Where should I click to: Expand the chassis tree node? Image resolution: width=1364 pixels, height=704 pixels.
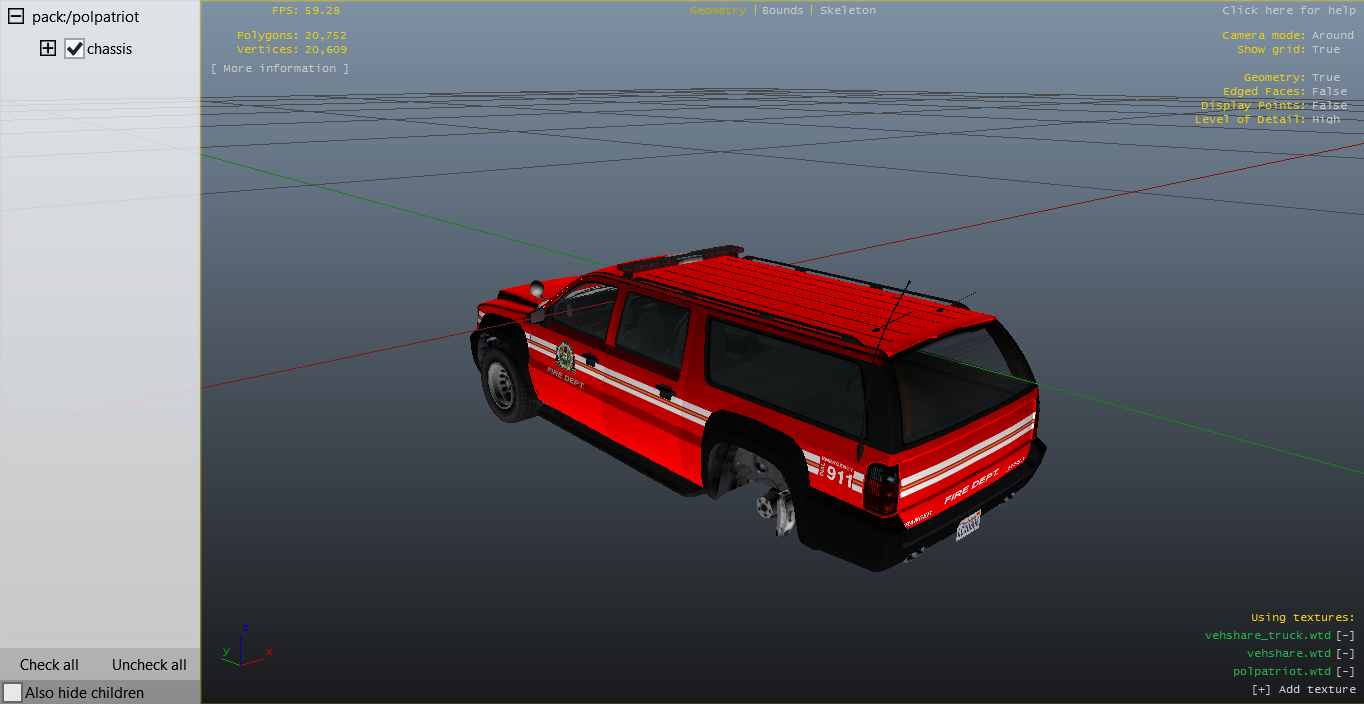(x=48, y=48)
